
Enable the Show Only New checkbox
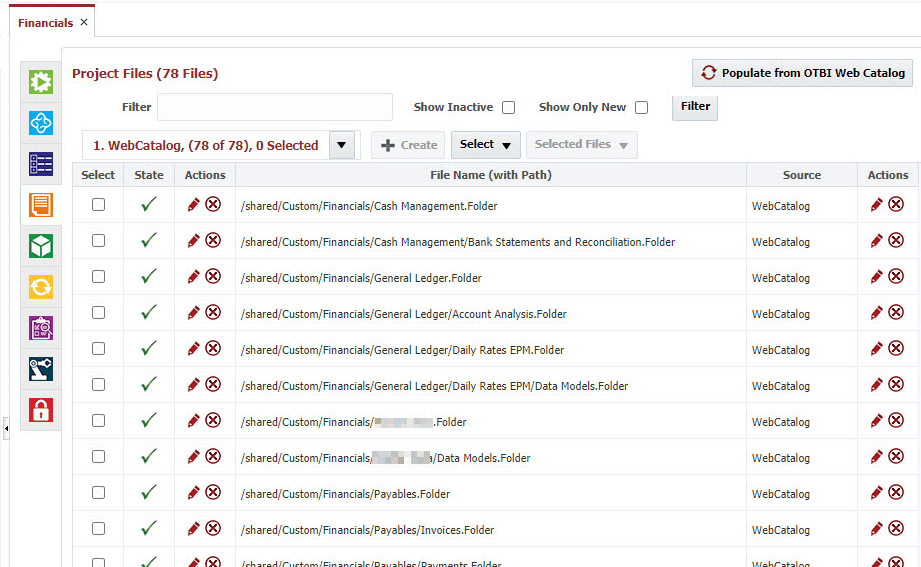tap(641, 108)
